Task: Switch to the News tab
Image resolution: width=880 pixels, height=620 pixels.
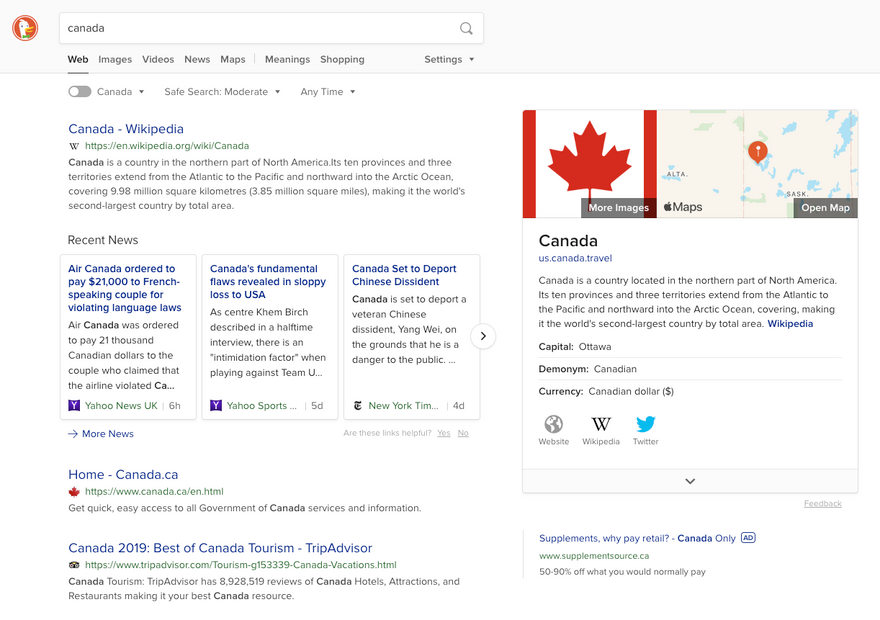Action: pos(197,59)
